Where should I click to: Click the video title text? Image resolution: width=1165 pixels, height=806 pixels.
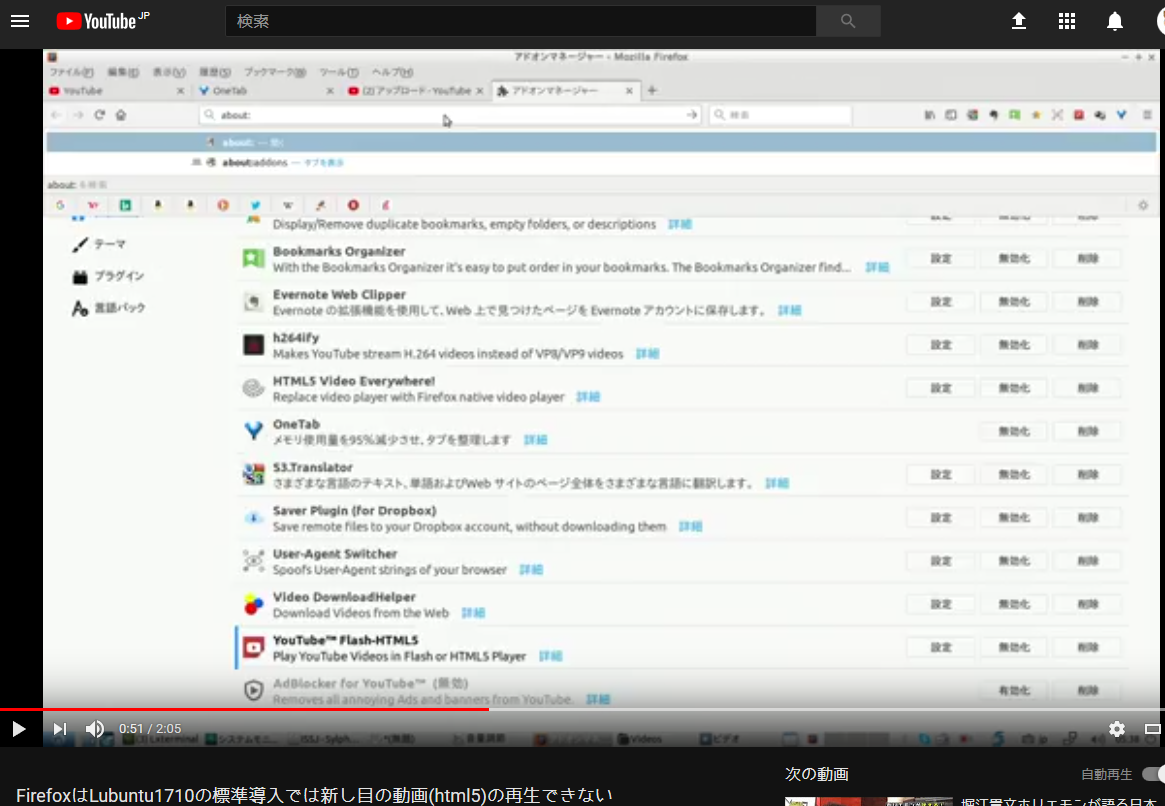click(x=314, y=795)
